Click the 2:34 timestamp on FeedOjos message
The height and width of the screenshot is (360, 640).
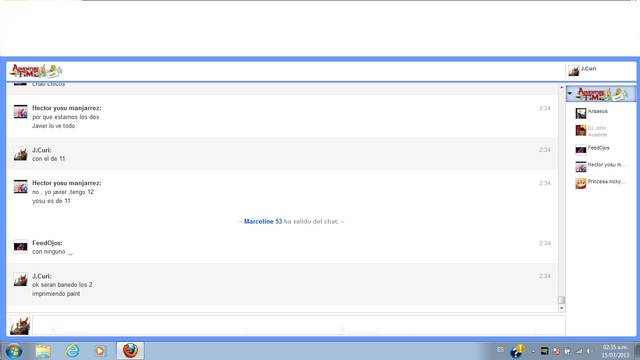[x=544, y=243]
